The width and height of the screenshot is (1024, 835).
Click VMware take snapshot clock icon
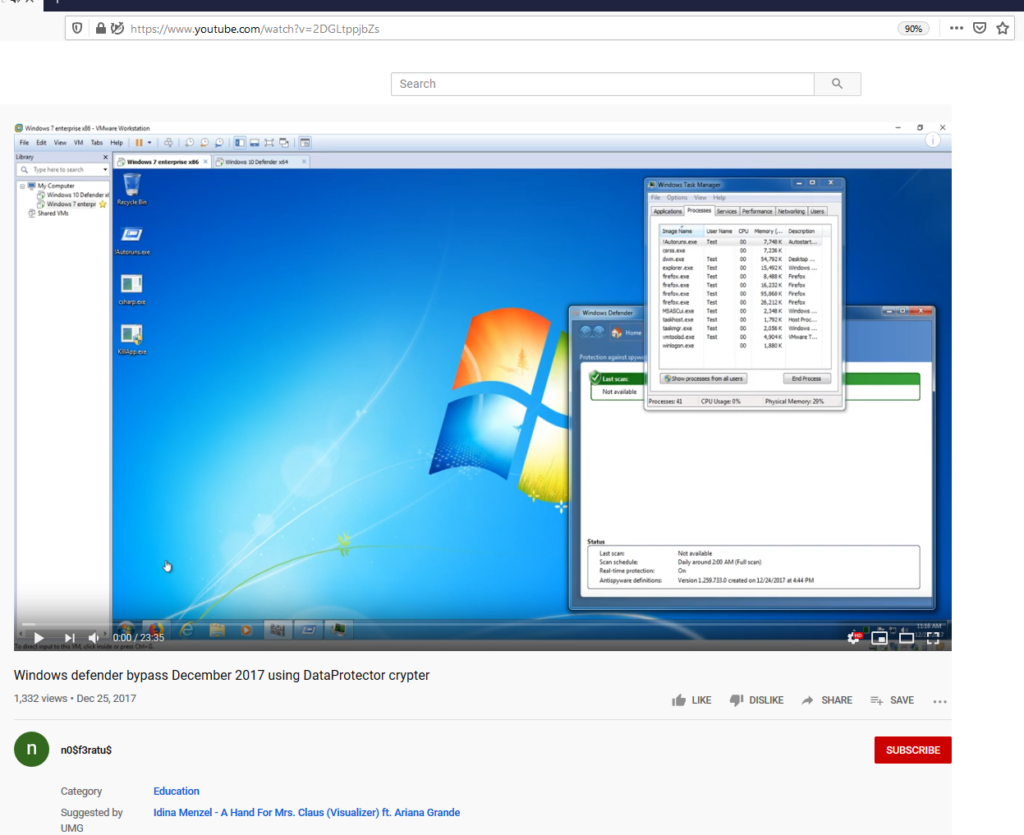click(x=189, y=142)
